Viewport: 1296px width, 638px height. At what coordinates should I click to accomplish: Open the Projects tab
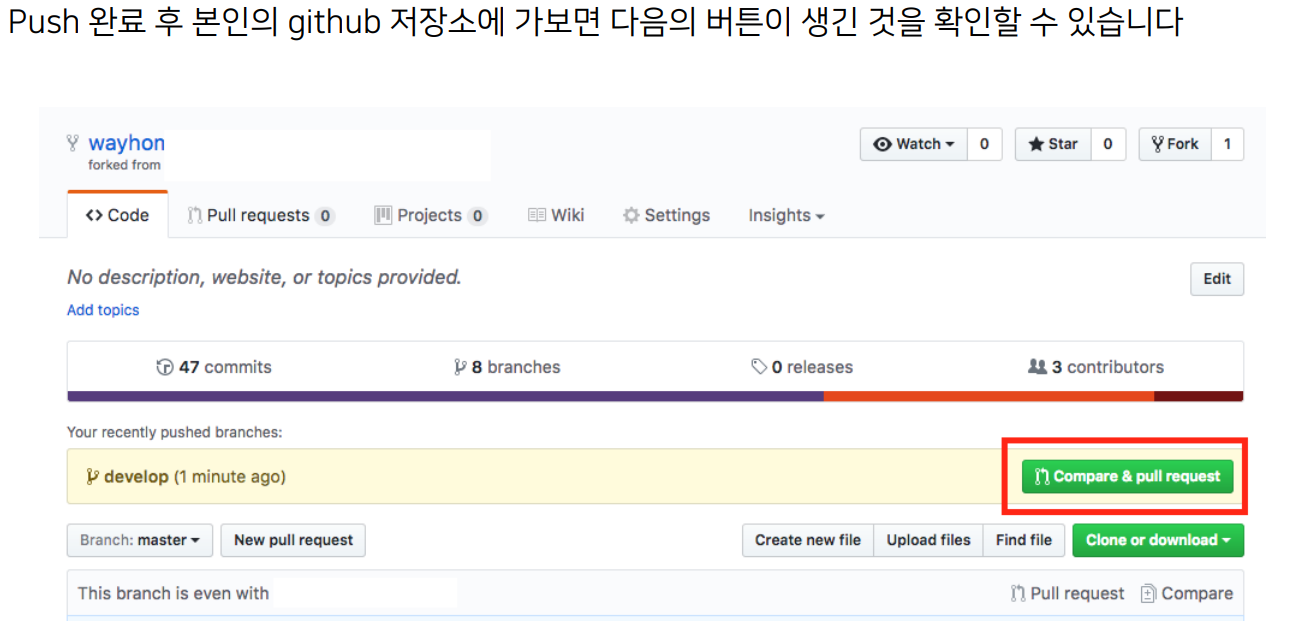point(430,215)
